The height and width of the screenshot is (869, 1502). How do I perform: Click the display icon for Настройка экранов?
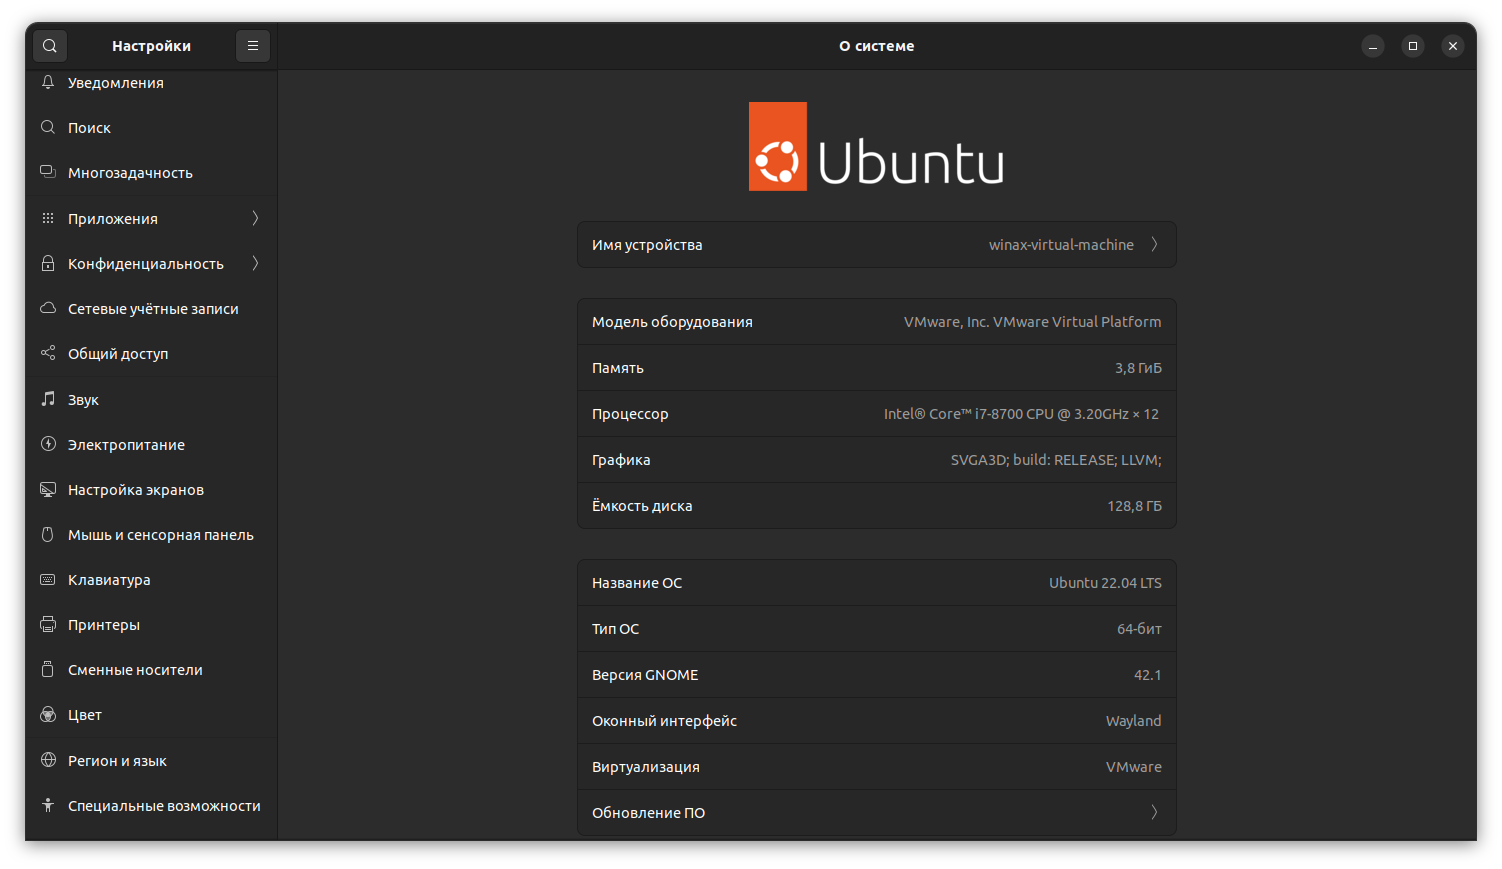pos(48,489)
